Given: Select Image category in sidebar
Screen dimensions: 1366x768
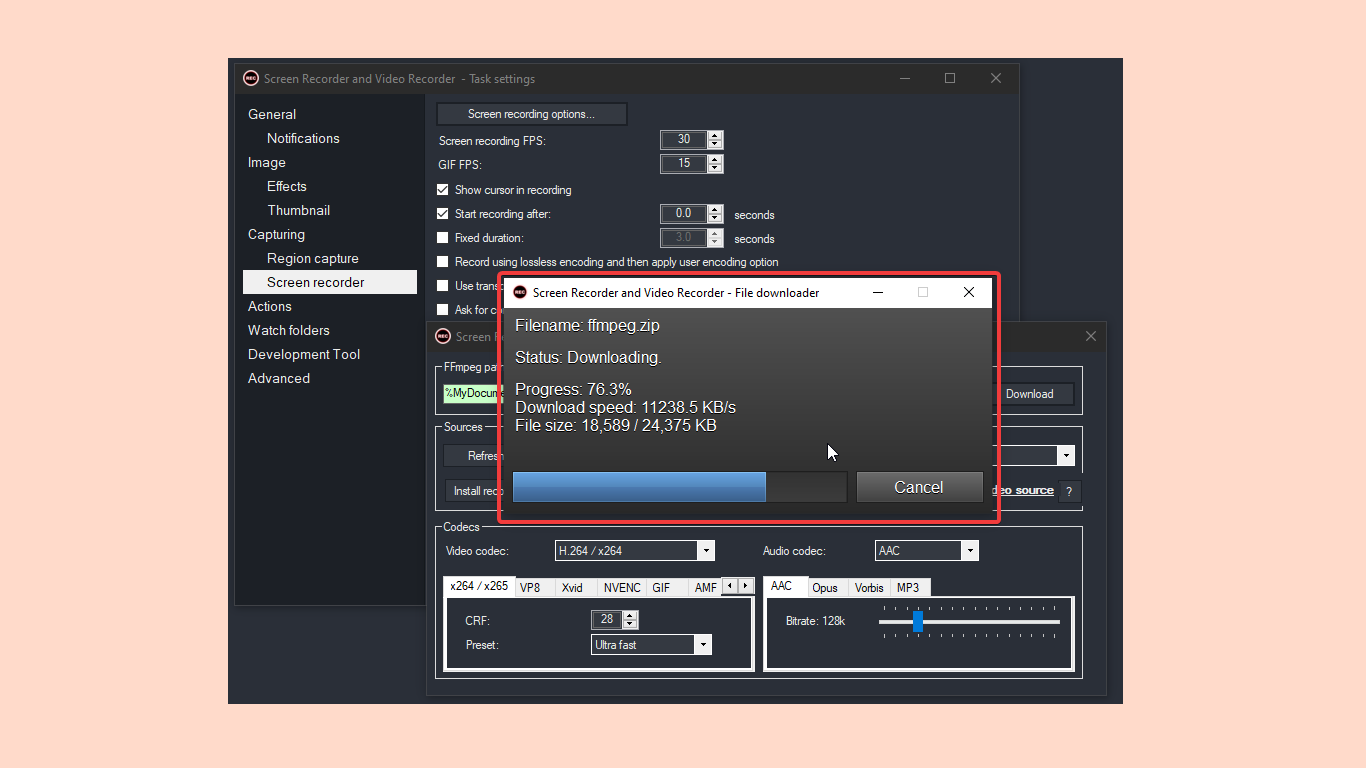Looking at the screenshot, I should coord(267,162).
